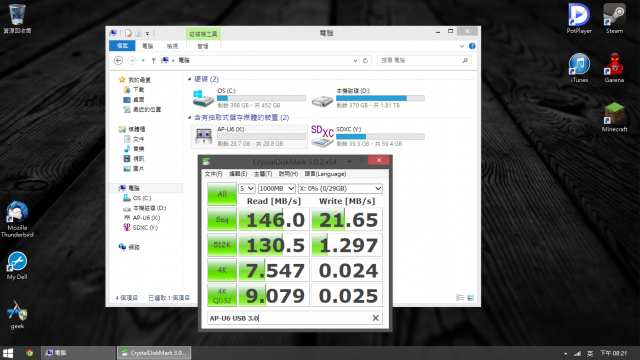
Task: Run the 4K benchmark test
Action: tap(222, 270)
